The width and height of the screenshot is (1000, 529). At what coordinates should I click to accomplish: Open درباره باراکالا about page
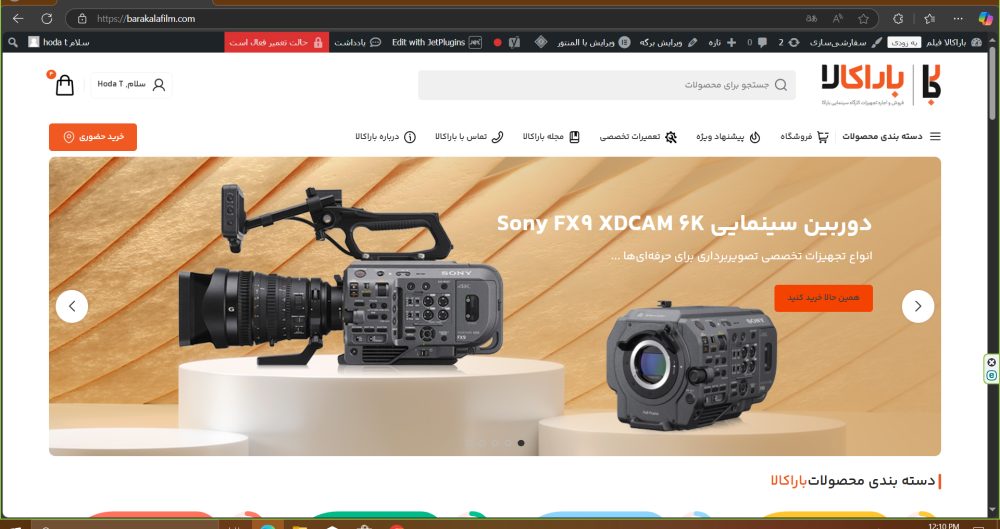386,137
